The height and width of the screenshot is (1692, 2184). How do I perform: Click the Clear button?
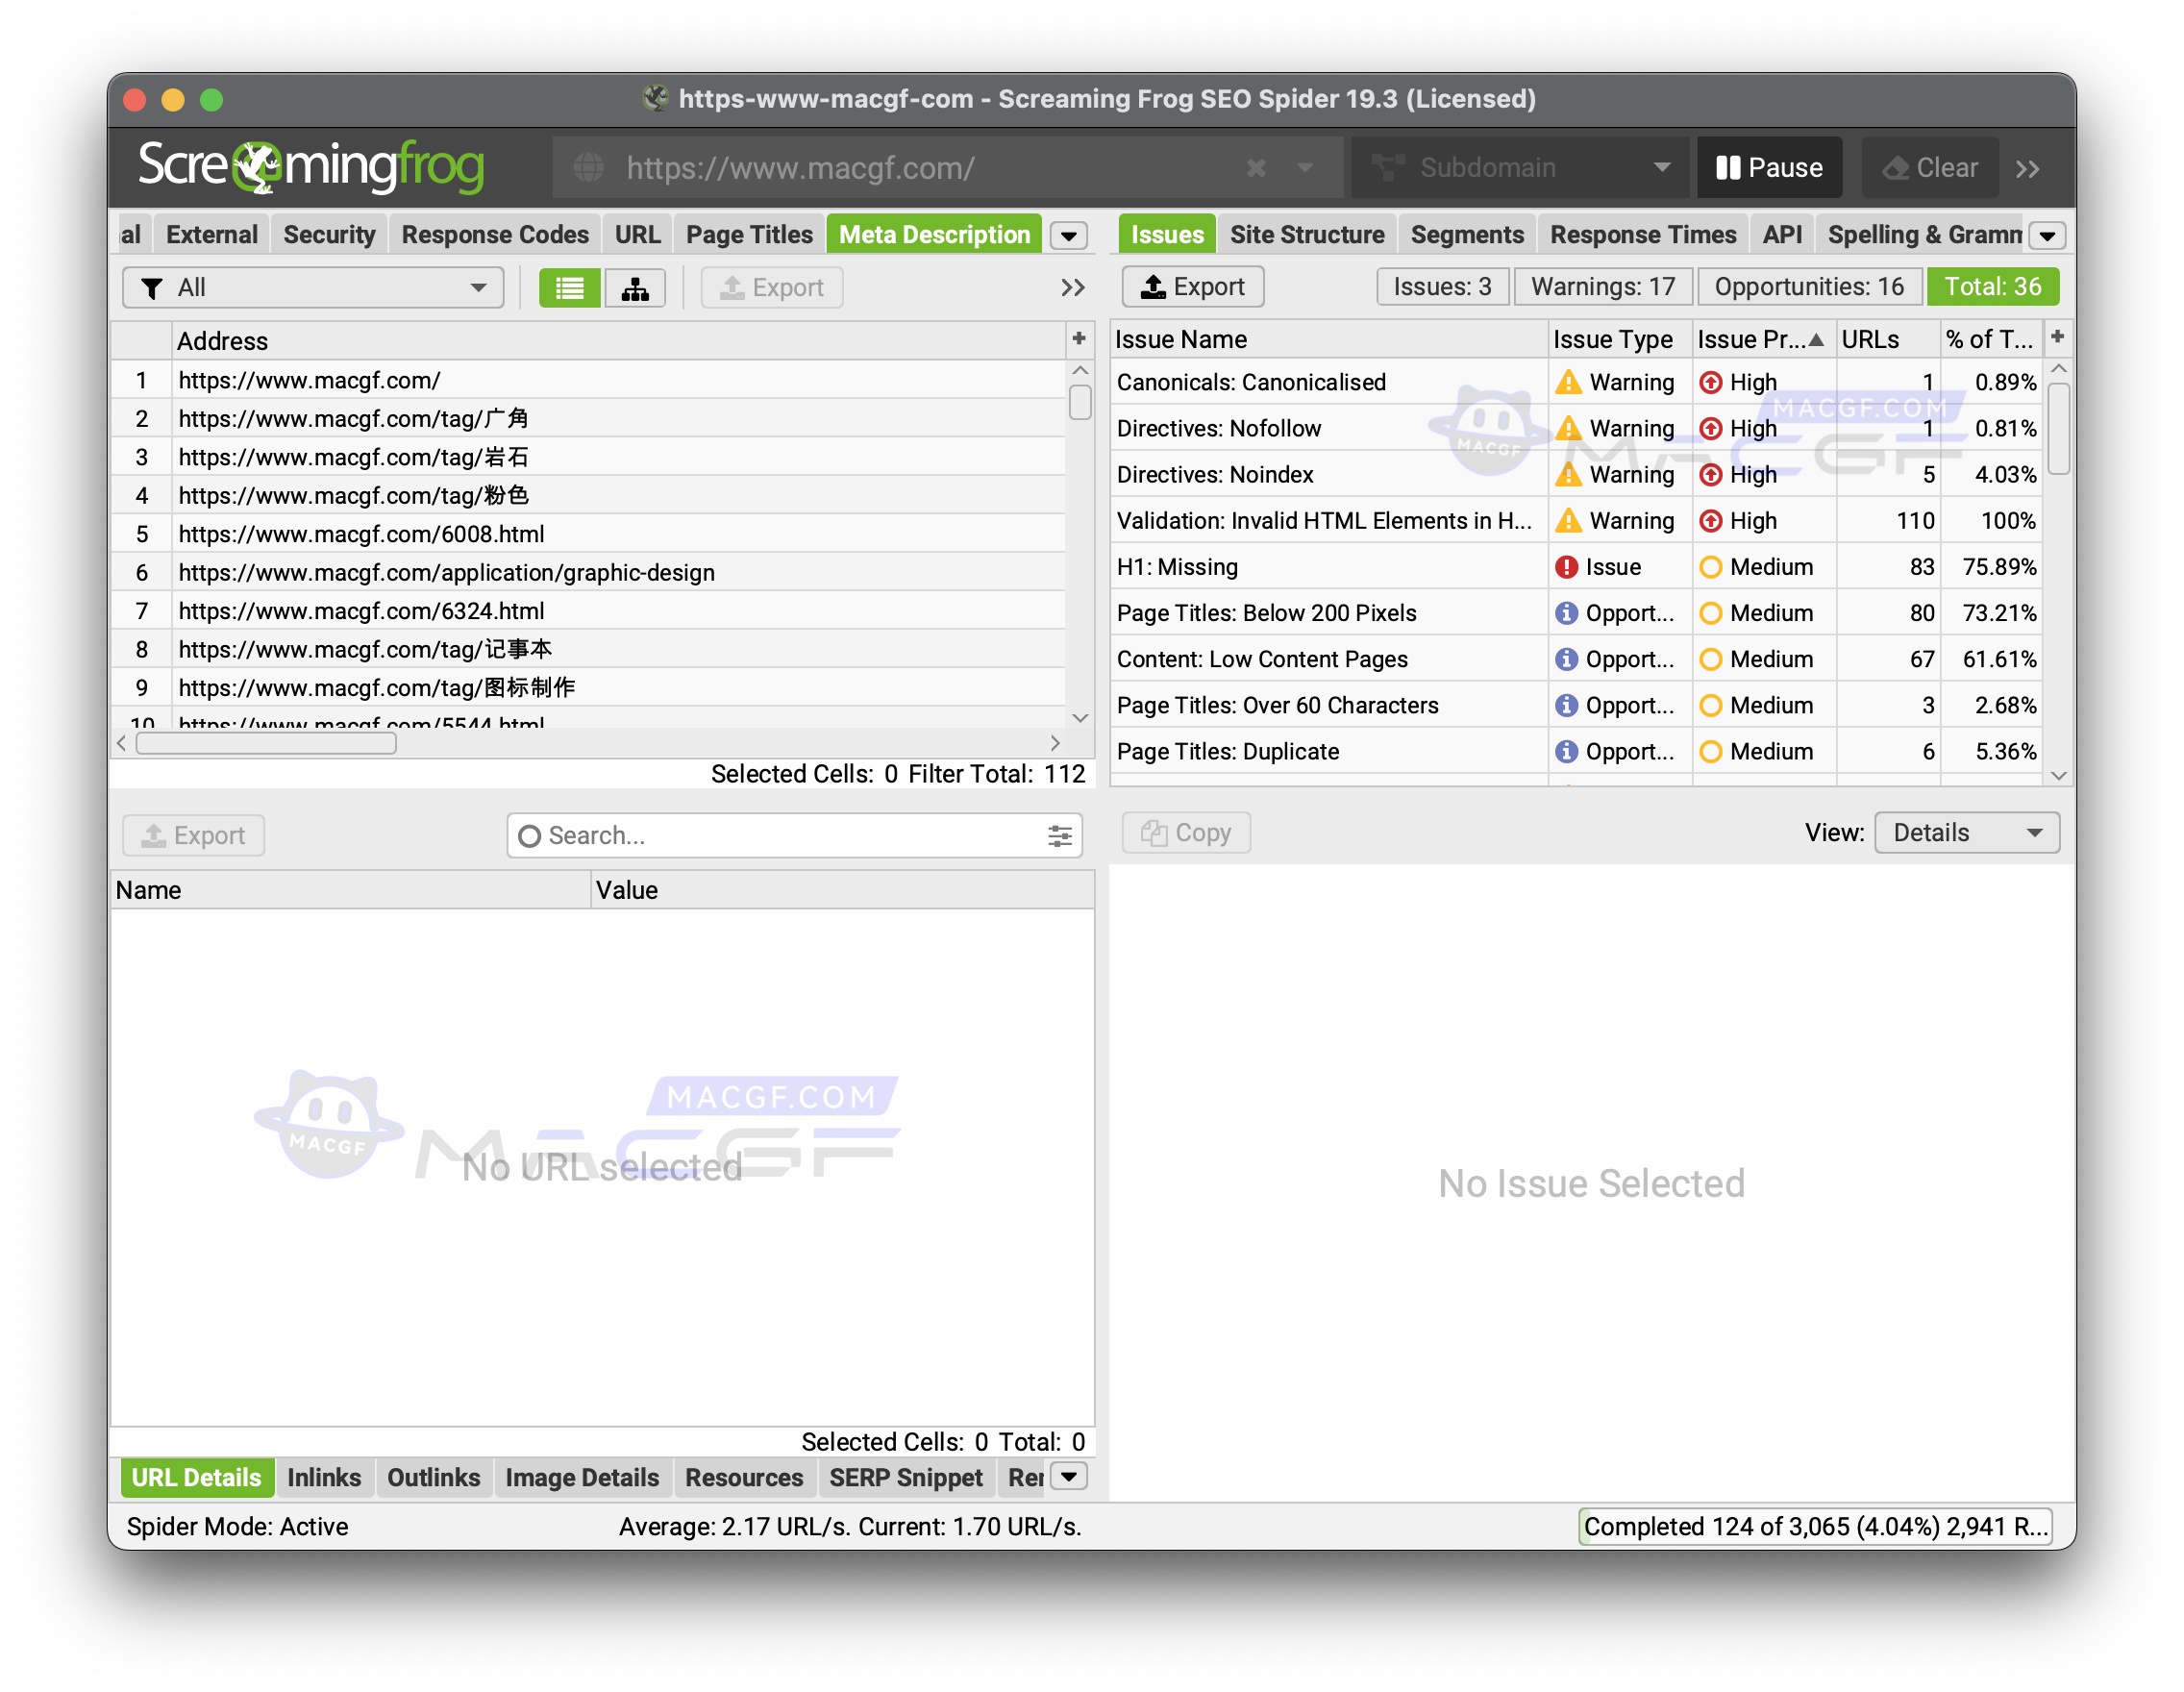(x=1930, y=168)
